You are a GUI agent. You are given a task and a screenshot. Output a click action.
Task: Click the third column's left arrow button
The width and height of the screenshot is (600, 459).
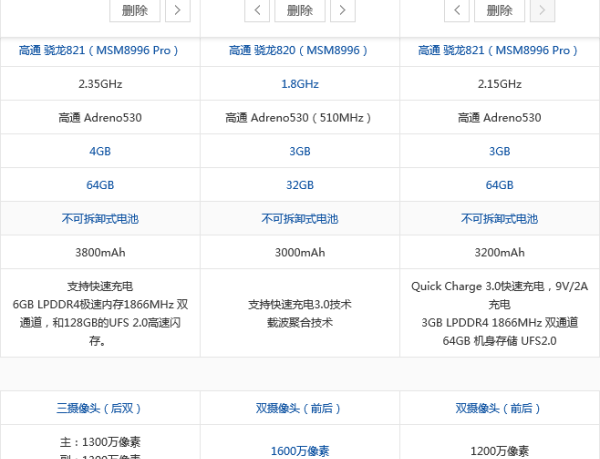tap(457, 10)
